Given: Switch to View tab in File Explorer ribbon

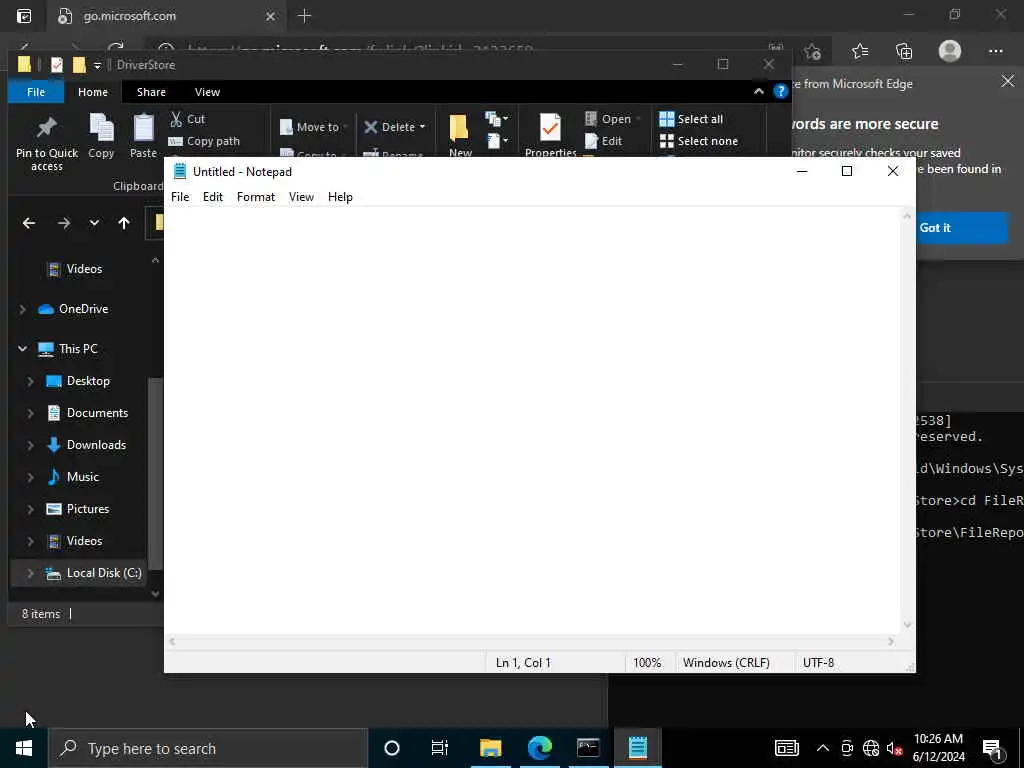Looking at the screenshot, I should click(x=207, y=92).
